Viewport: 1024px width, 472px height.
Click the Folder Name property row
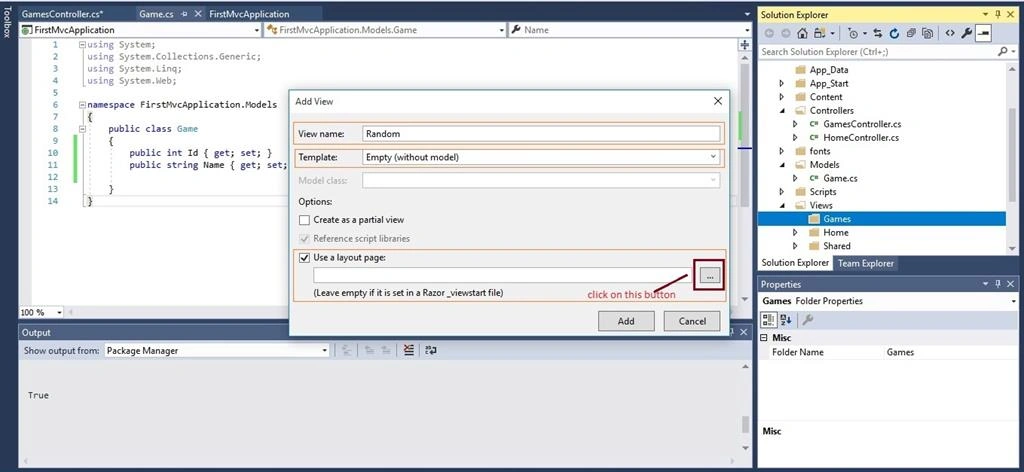click(x=889, y=352)
